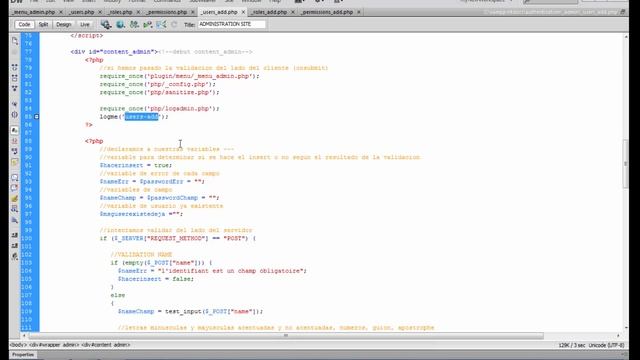This screenshot has height=360, width=640.
Task: Click the Title field ADMINISTRATION SITE
Action: [231, 24]
